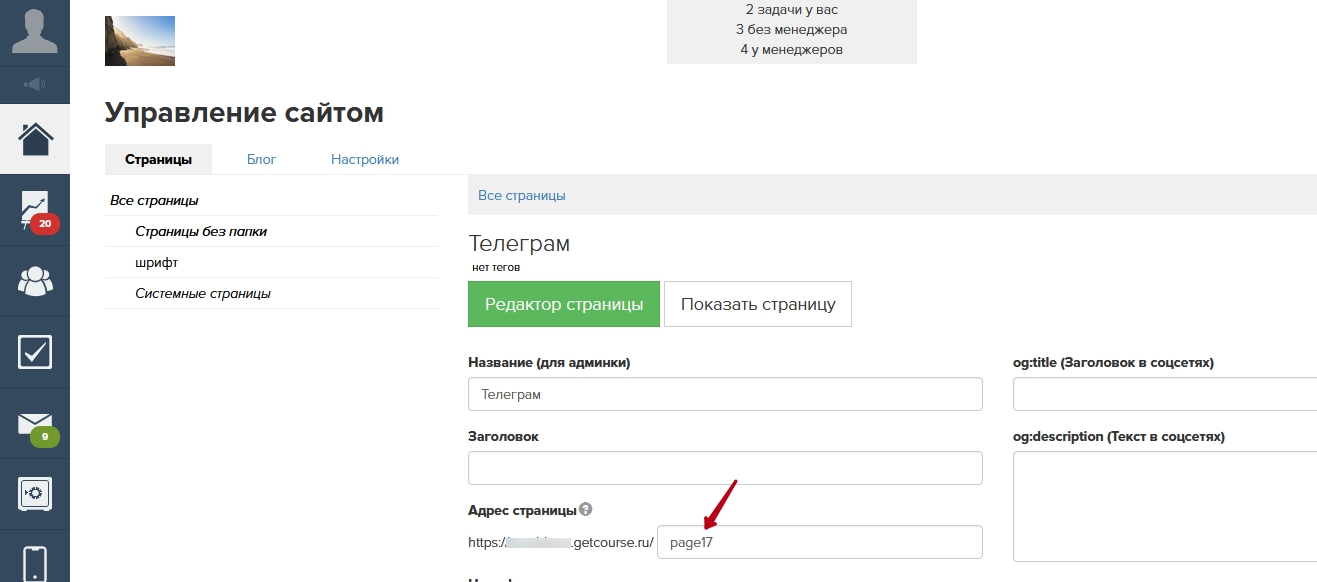This screenshot has width=1317, height=582.
Task: Click the green Редактор страницы button
Action: pyautogui.click(x=564, y=304)
